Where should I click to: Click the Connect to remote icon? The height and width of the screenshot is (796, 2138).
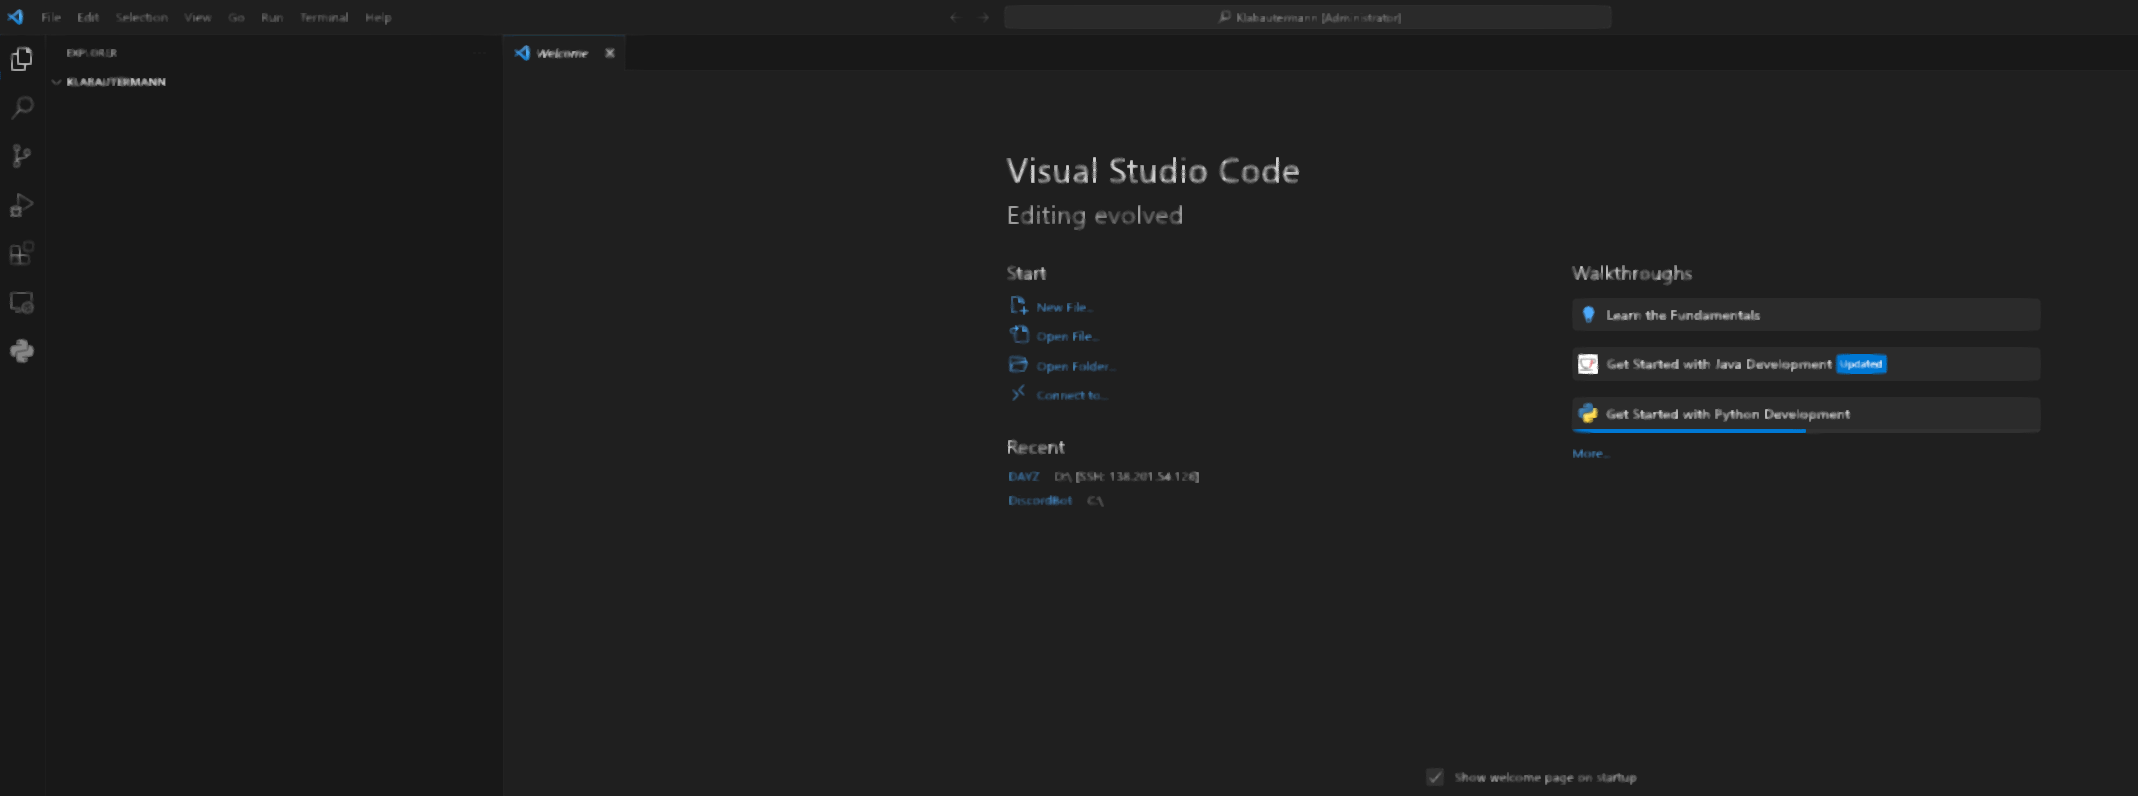tap(1018, 393)
